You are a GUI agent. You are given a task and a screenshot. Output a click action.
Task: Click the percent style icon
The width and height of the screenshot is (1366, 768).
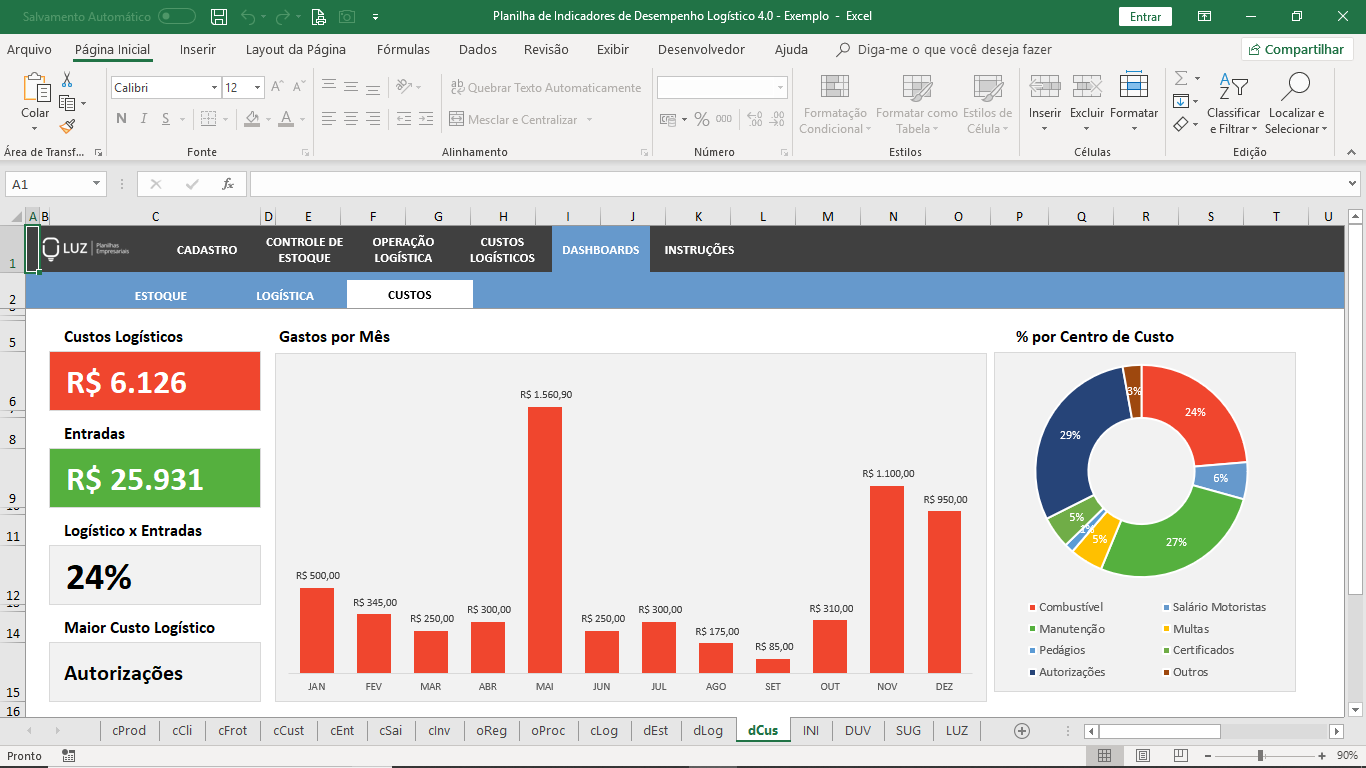(702, 119)
